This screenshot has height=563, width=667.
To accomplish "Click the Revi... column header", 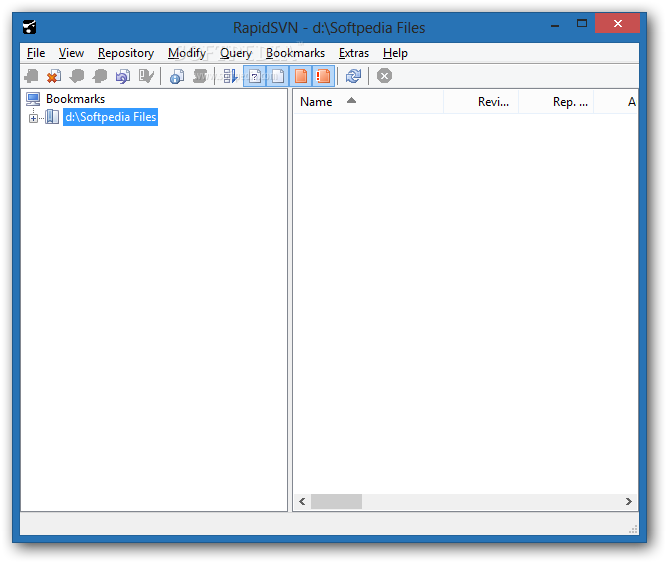I will pos(481,102).
